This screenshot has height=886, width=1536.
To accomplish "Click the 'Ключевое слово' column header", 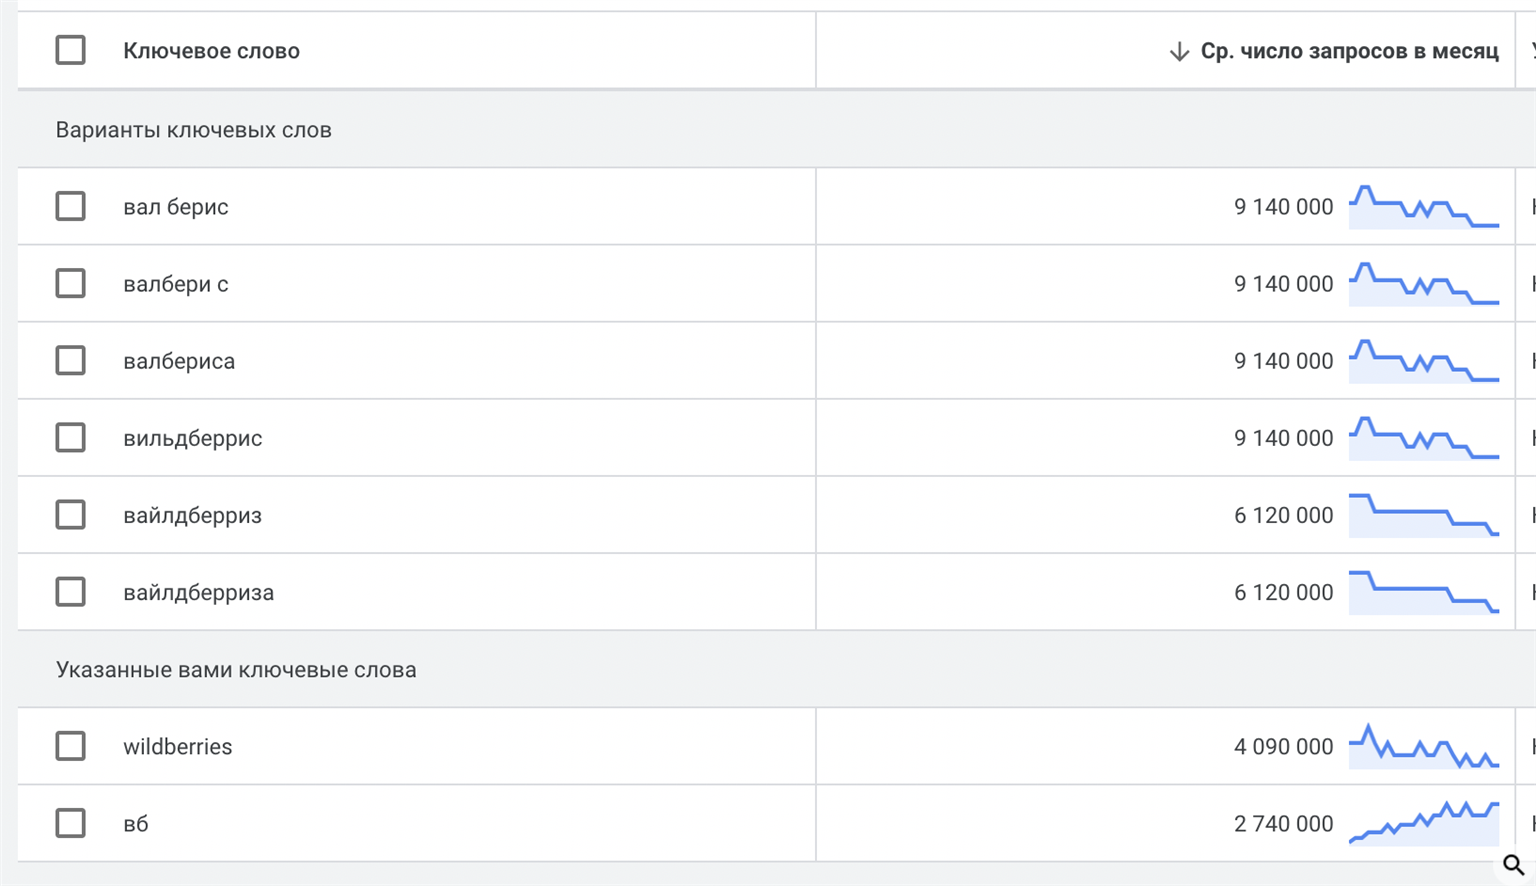I will 211,51.
